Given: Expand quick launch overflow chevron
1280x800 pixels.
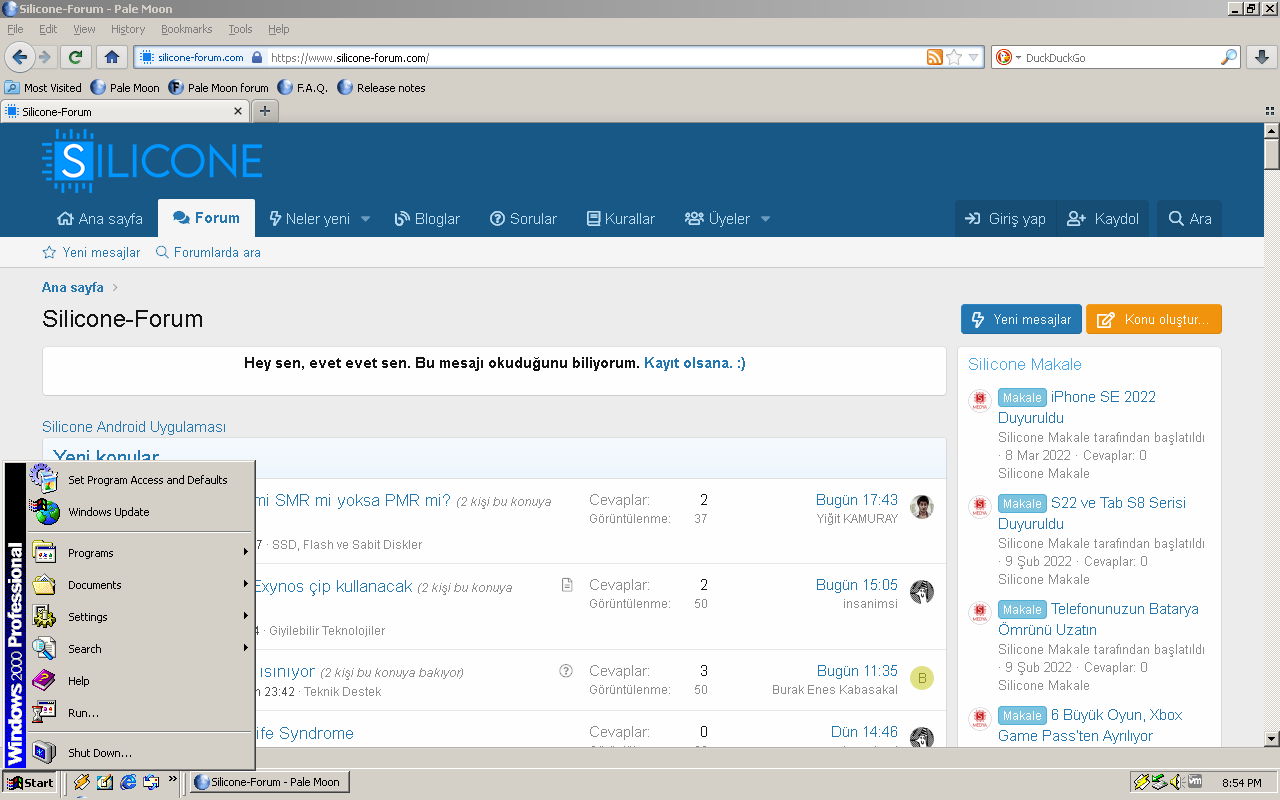Looking at the screenshot, I should pyautogui.click(x=173, y=778).
